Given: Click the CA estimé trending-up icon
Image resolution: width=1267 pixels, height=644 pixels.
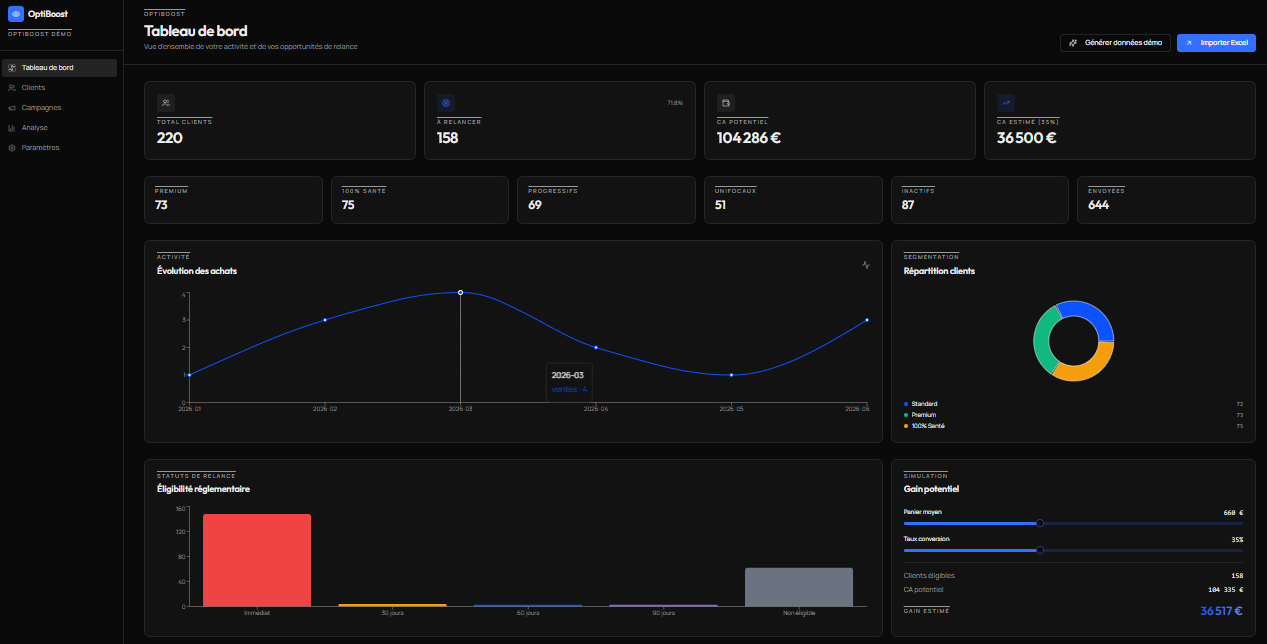Looking at the screenshot, I should [1006, 102].
